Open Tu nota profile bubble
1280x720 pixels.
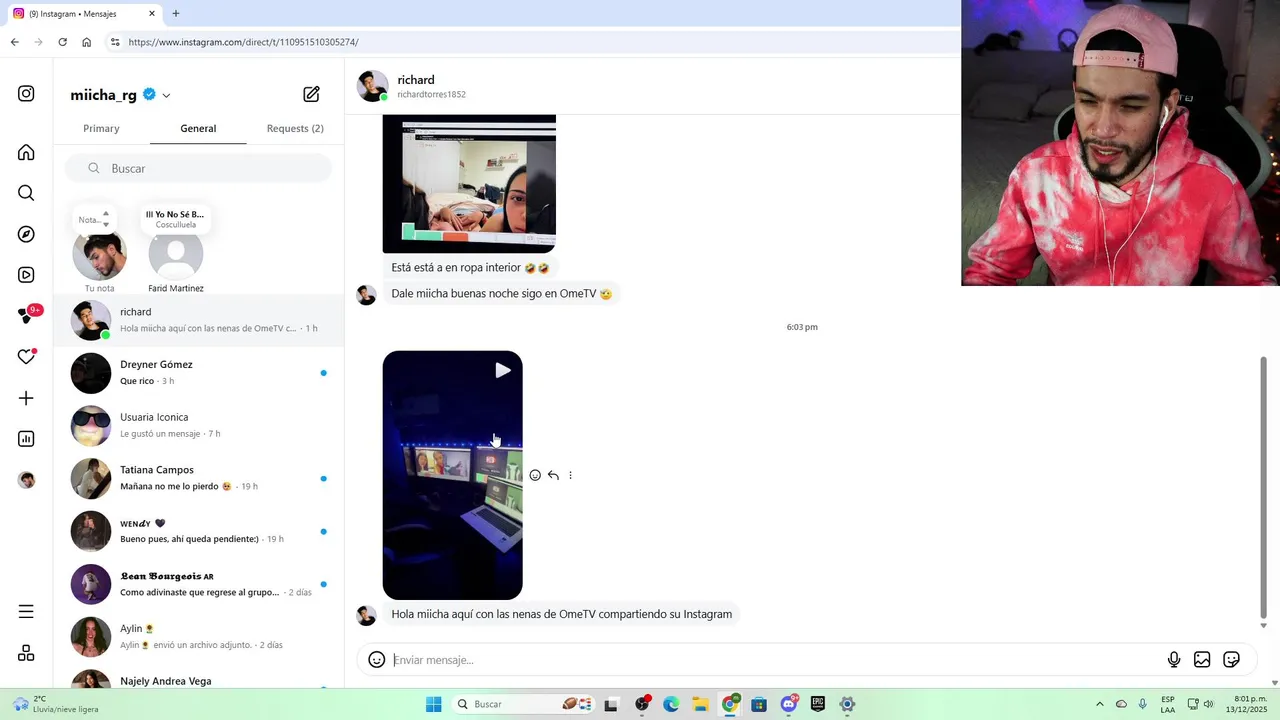point(99,254)
